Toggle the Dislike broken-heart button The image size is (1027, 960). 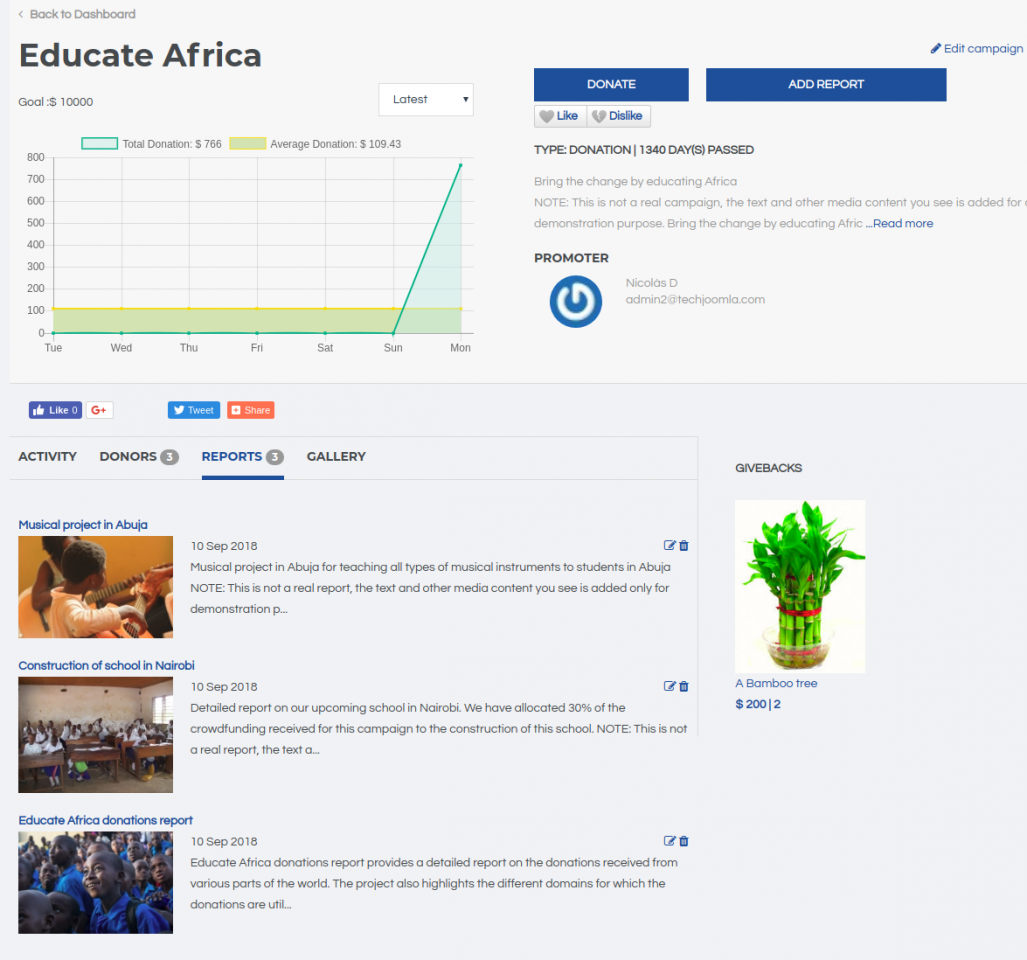[x=618, y=116]
